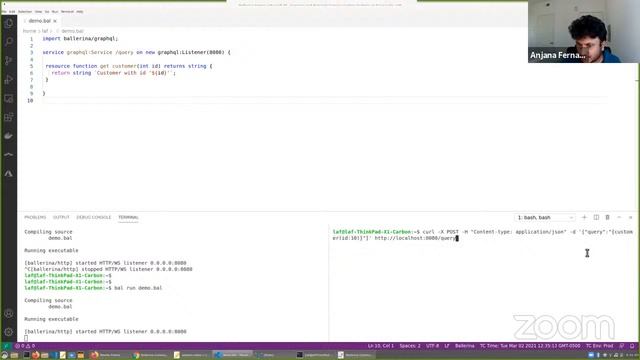Close the terminal panel
This screenshot has height=360, width=640.
coord(630,218)
